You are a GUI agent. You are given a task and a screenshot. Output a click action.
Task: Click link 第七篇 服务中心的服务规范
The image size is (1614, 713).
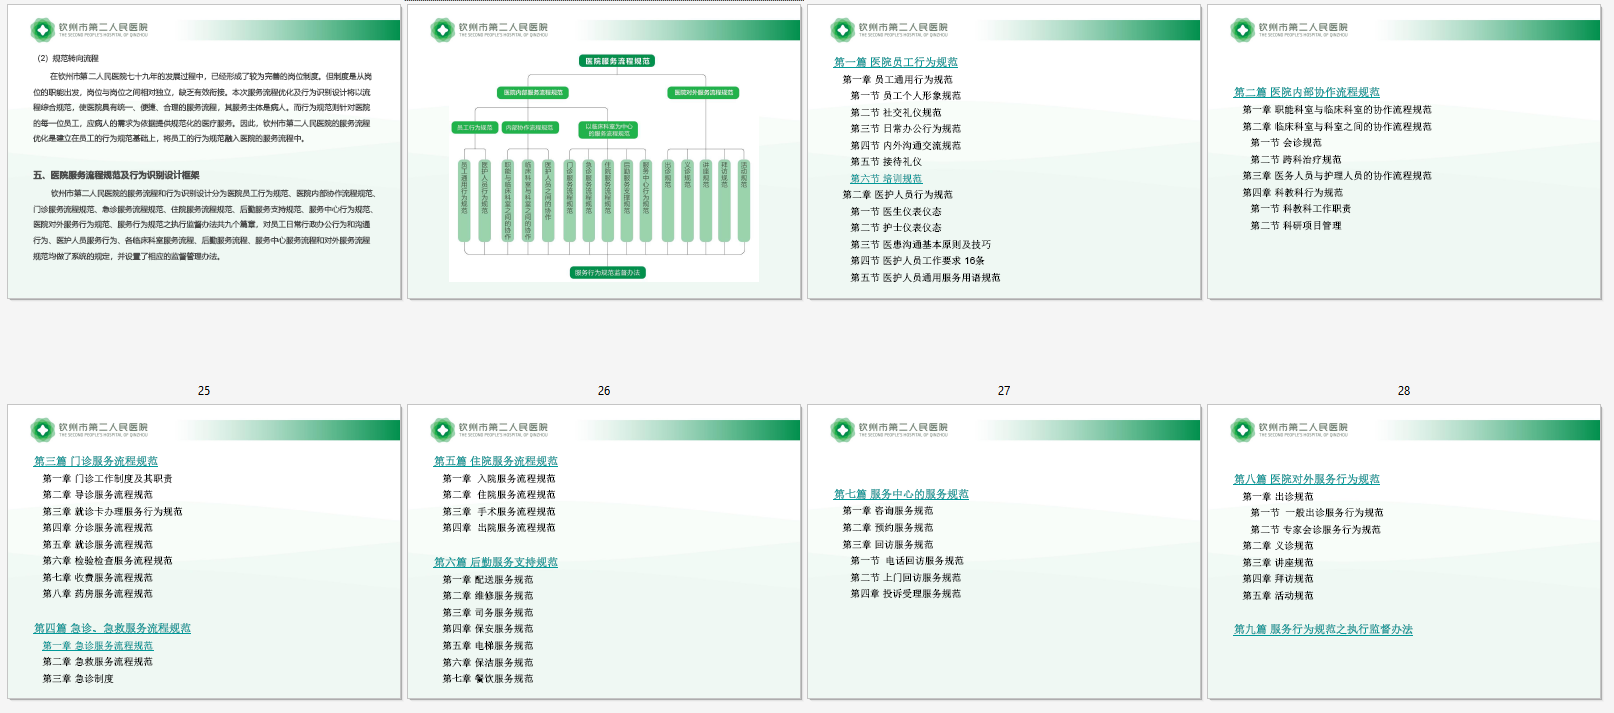click(x=901, y=494)
